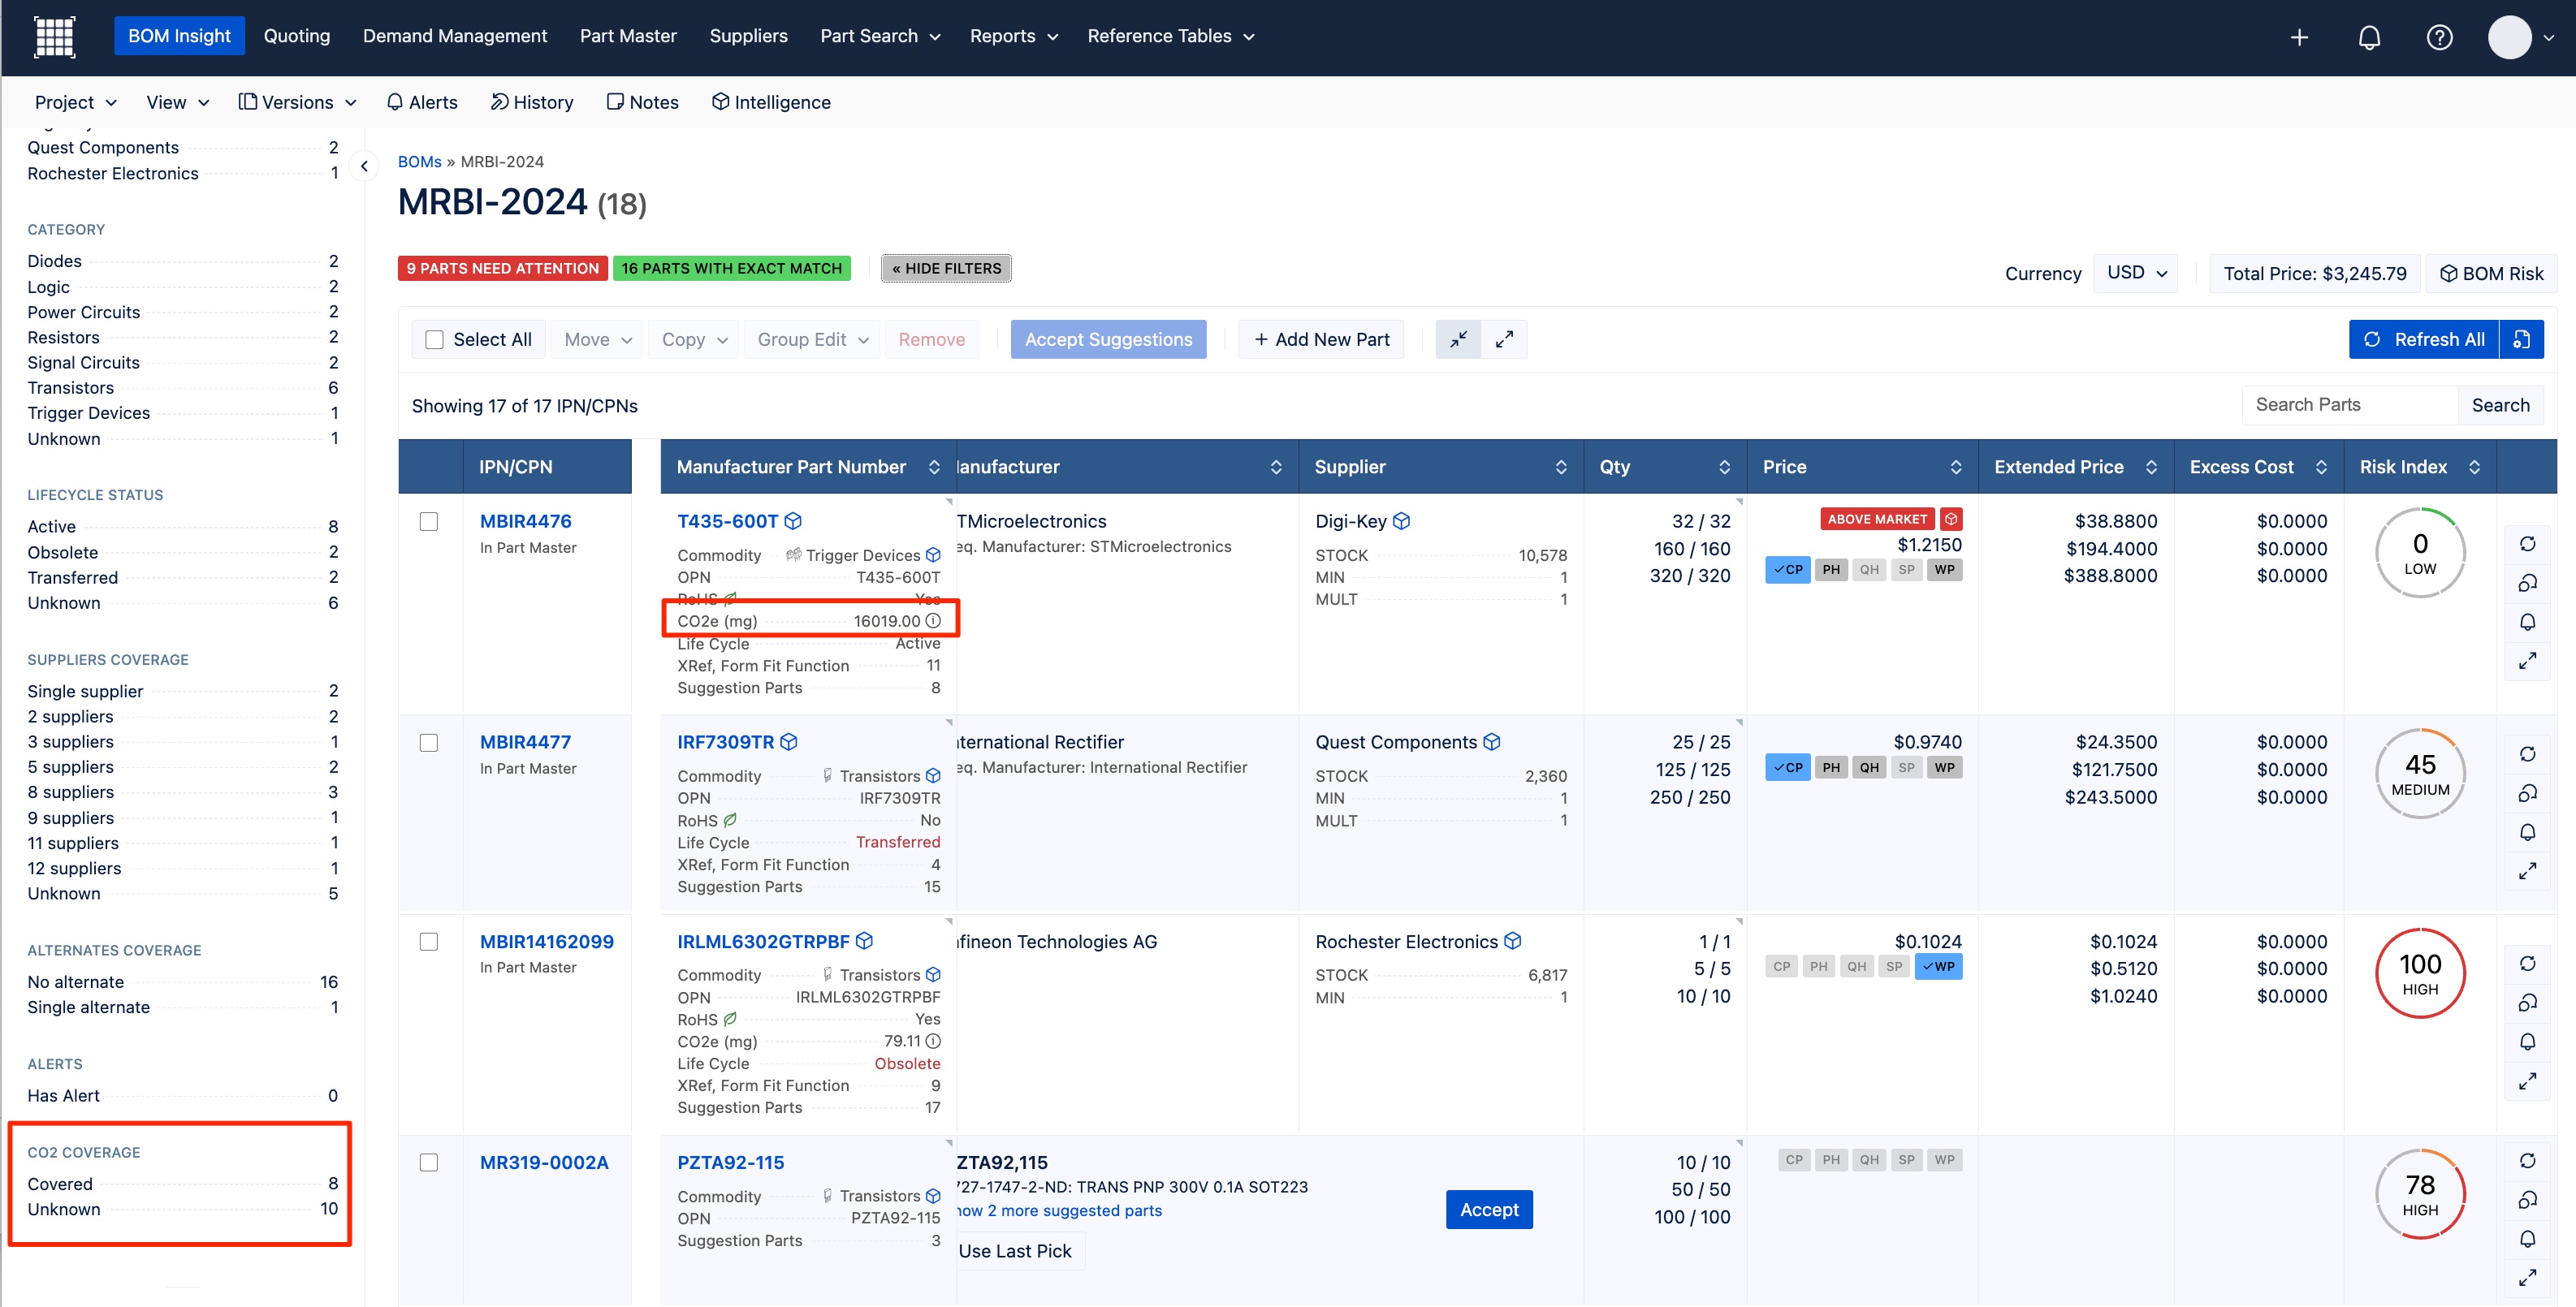The height and width of the screenshot is (1307, 2576).
Task: Click the plus icon in top bar
Action: point(2299,37)
